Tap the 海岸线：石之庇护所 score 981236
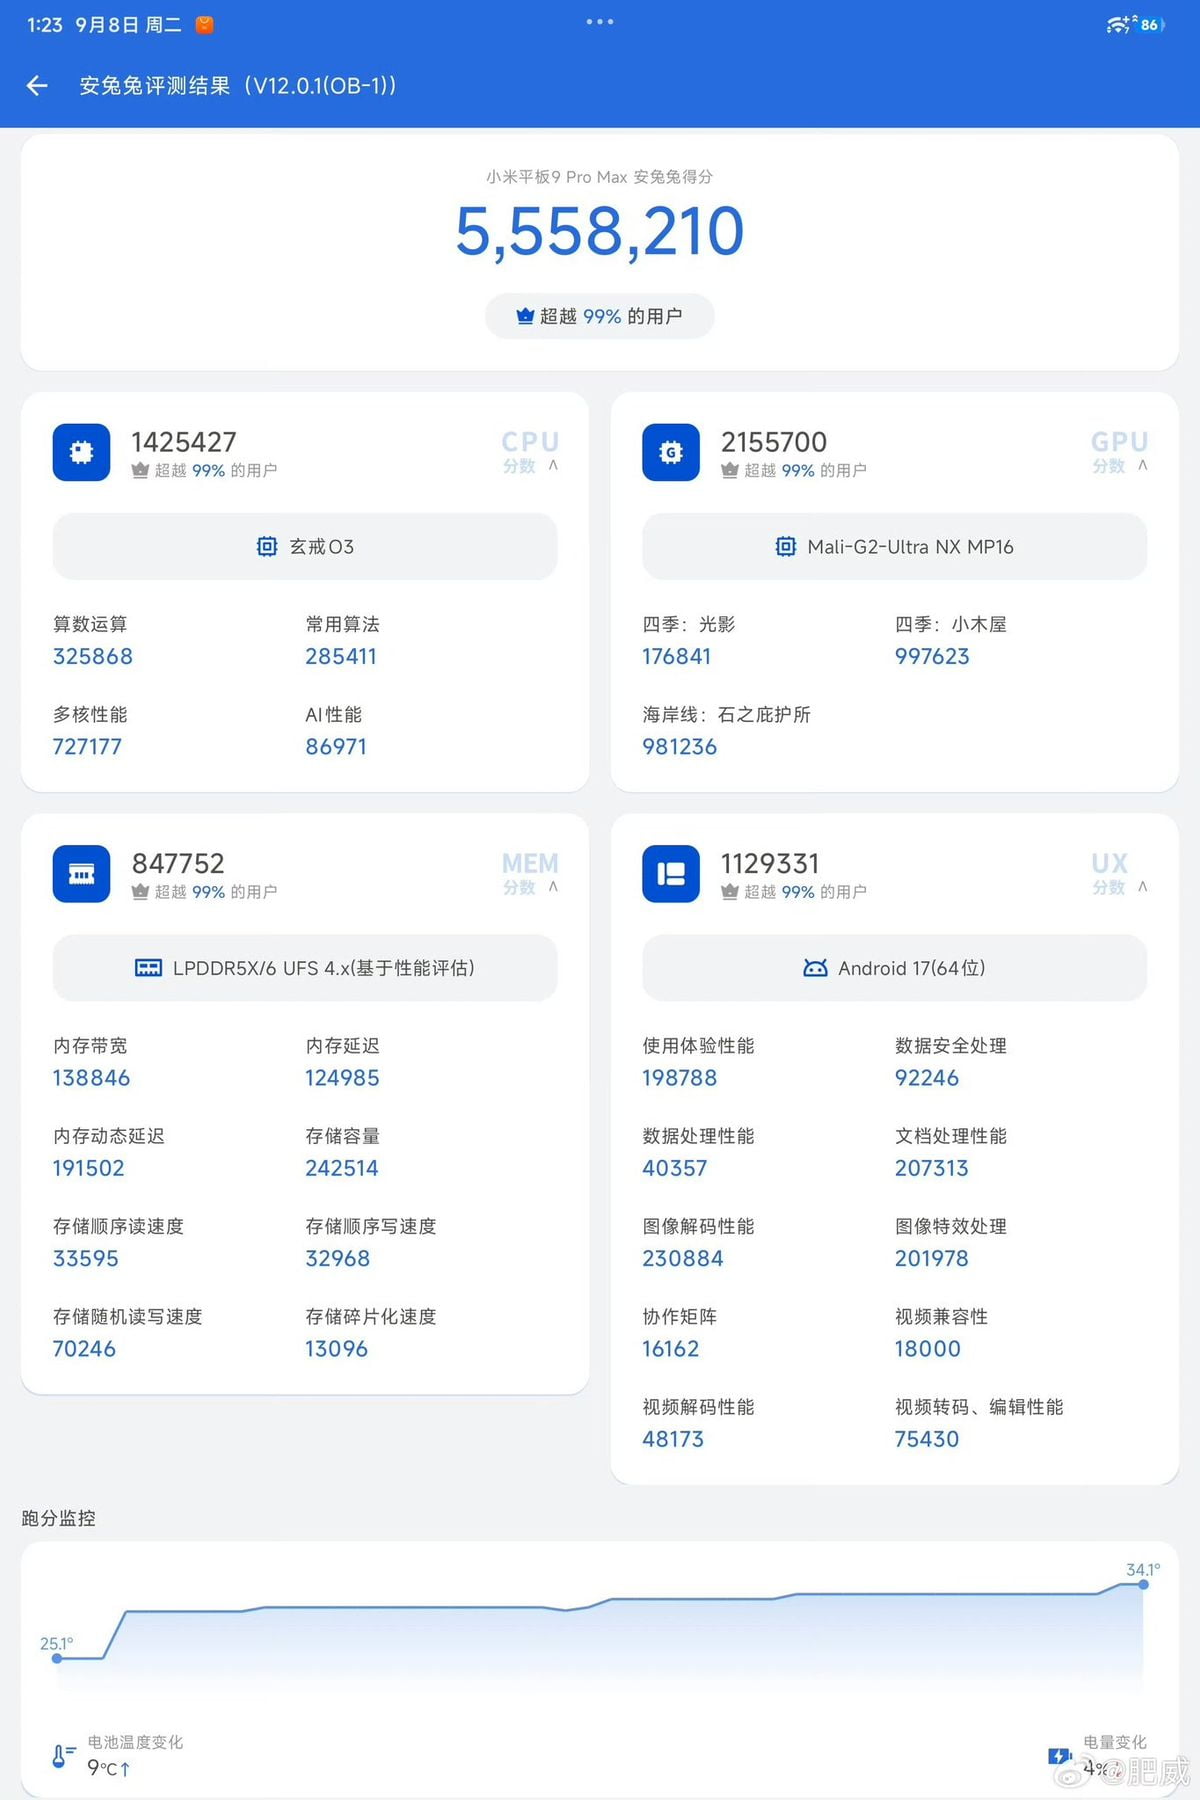This screenshot has height=1800, width=1200. tap(680, 747)
